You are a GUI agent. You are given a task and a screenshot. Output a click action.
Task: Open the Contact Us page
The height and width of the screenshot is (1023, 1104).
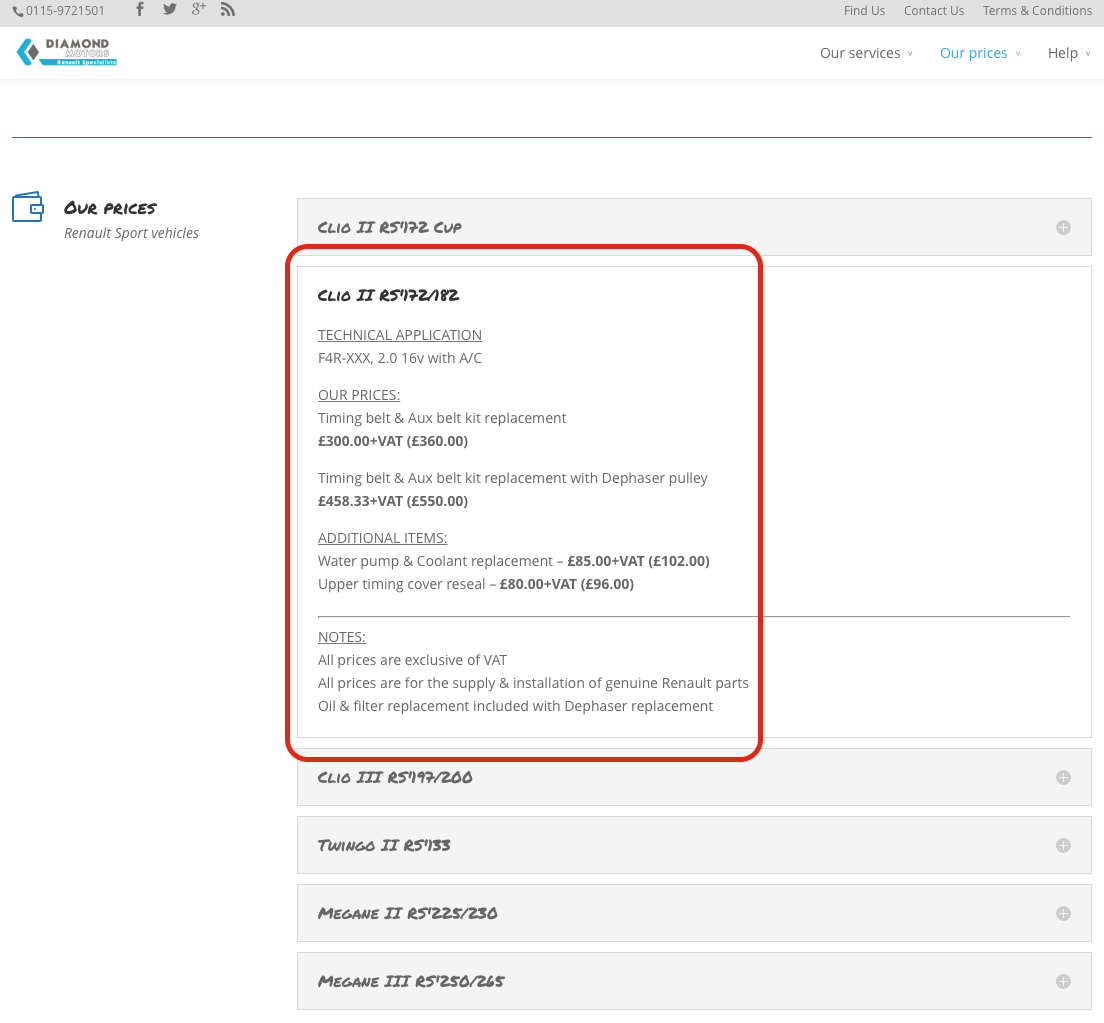point(933,10)
